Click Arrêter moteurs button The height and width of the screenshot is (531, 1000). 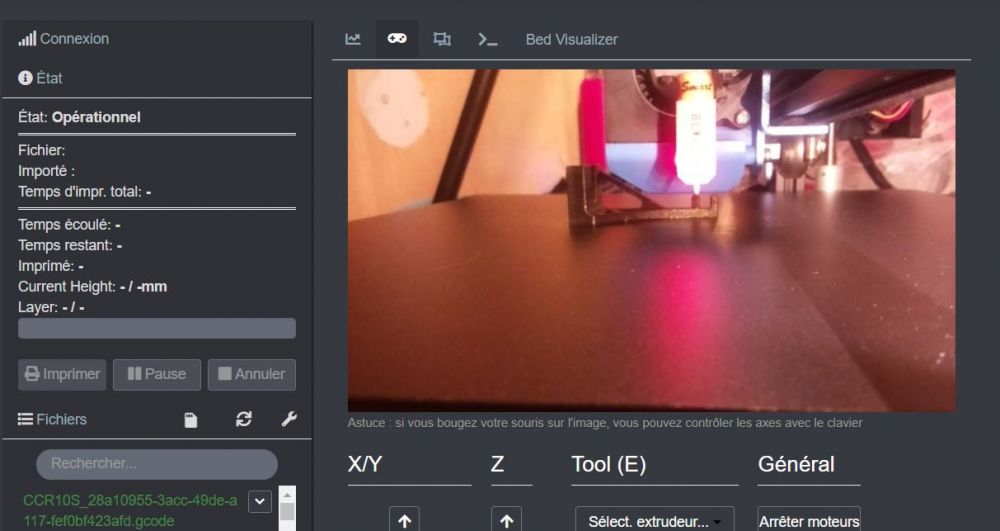(x=809, y=520)
